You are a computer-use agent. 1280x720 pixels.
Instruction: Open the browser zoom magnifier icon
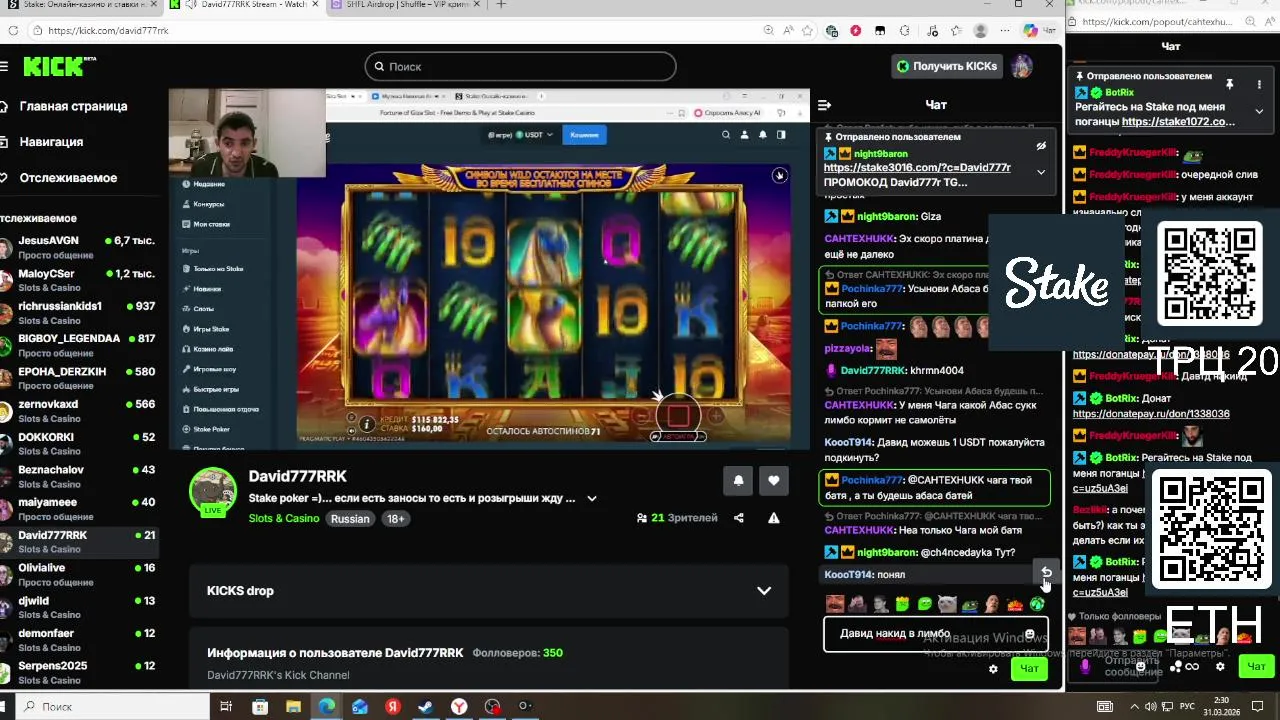click(768, 31)
